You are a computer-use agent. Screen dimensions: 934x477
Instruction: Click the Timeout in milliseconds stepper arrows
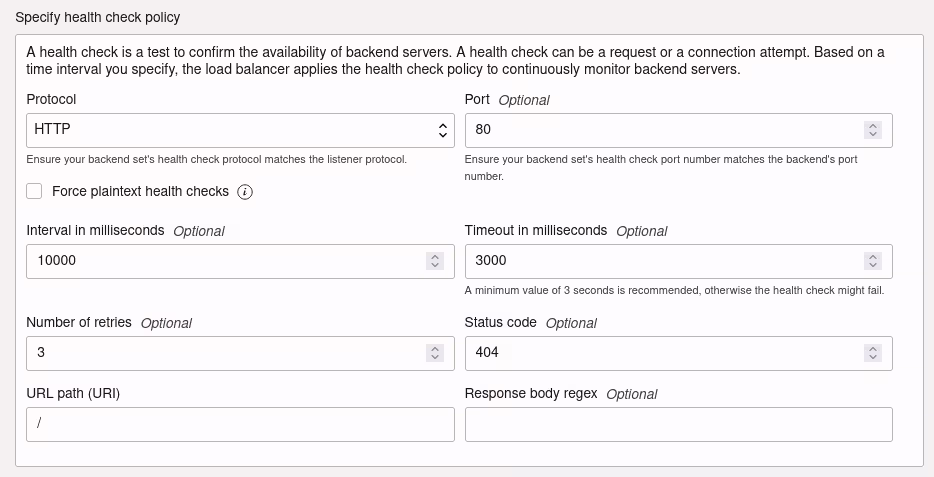(873, 261)
